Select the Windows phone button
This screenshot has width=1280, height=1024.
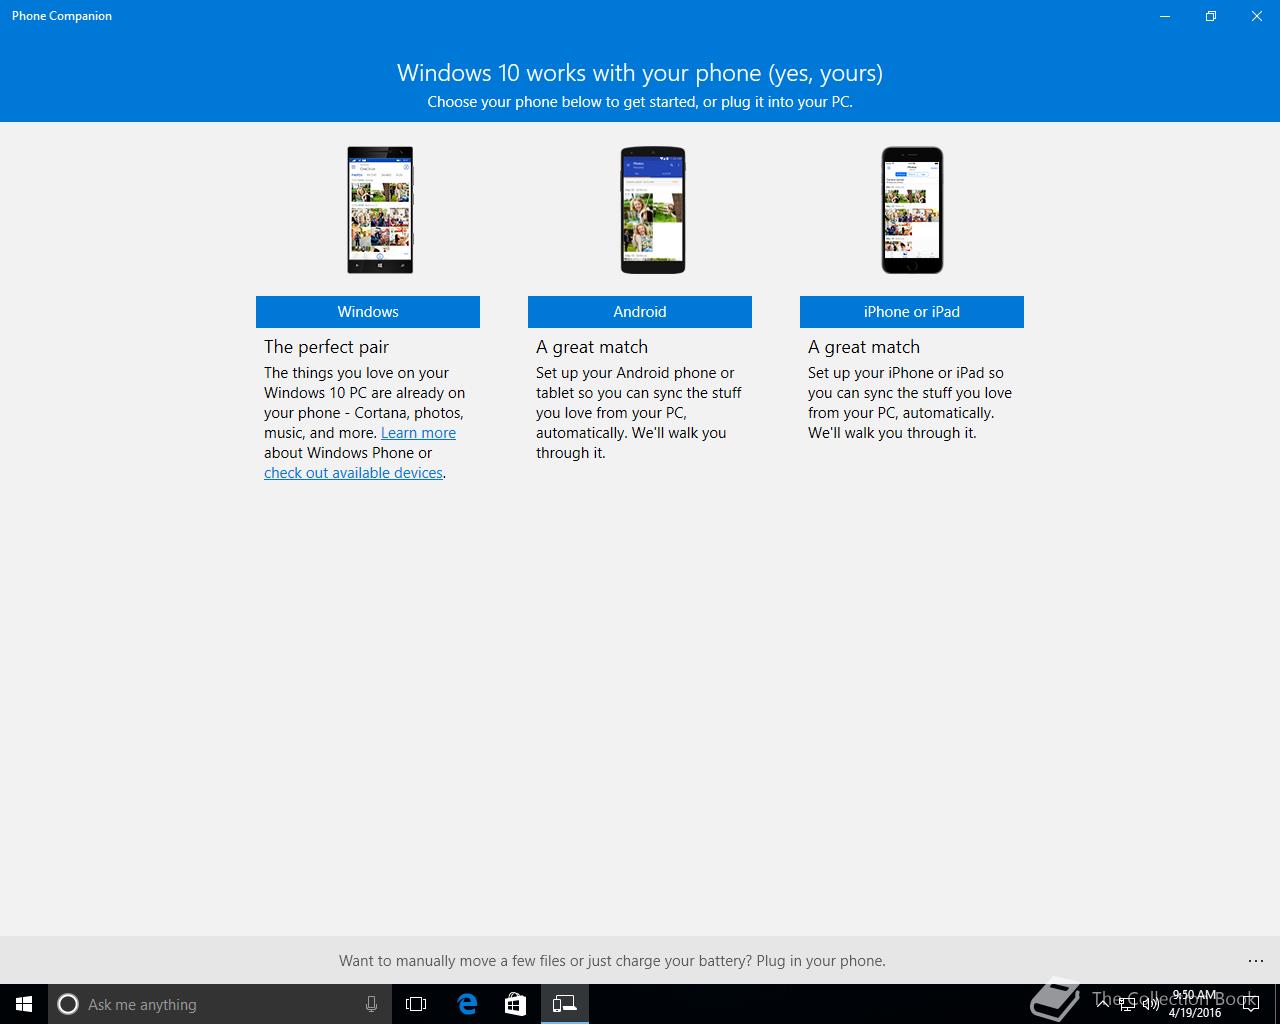[368, 312]
